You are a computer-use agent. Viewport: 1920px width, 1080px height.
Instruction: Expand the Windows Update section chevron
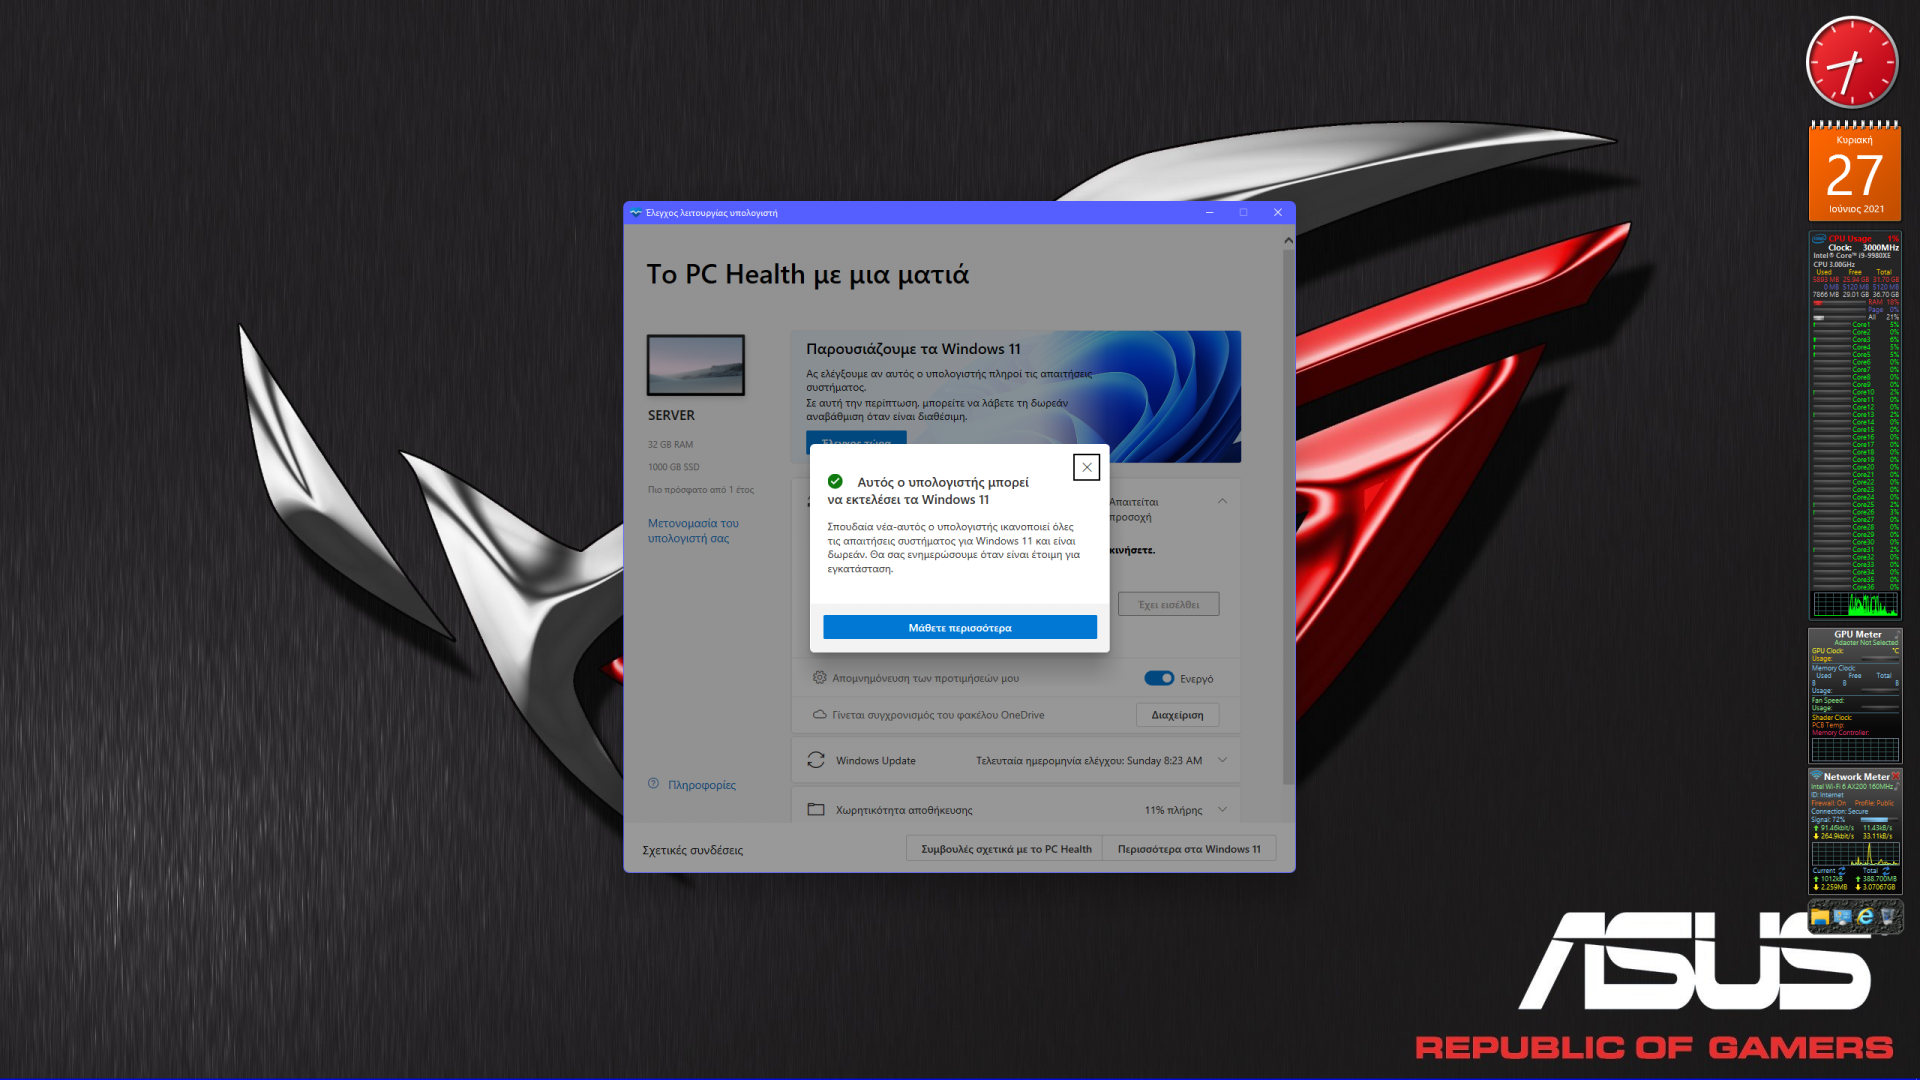pos(1222,760)
